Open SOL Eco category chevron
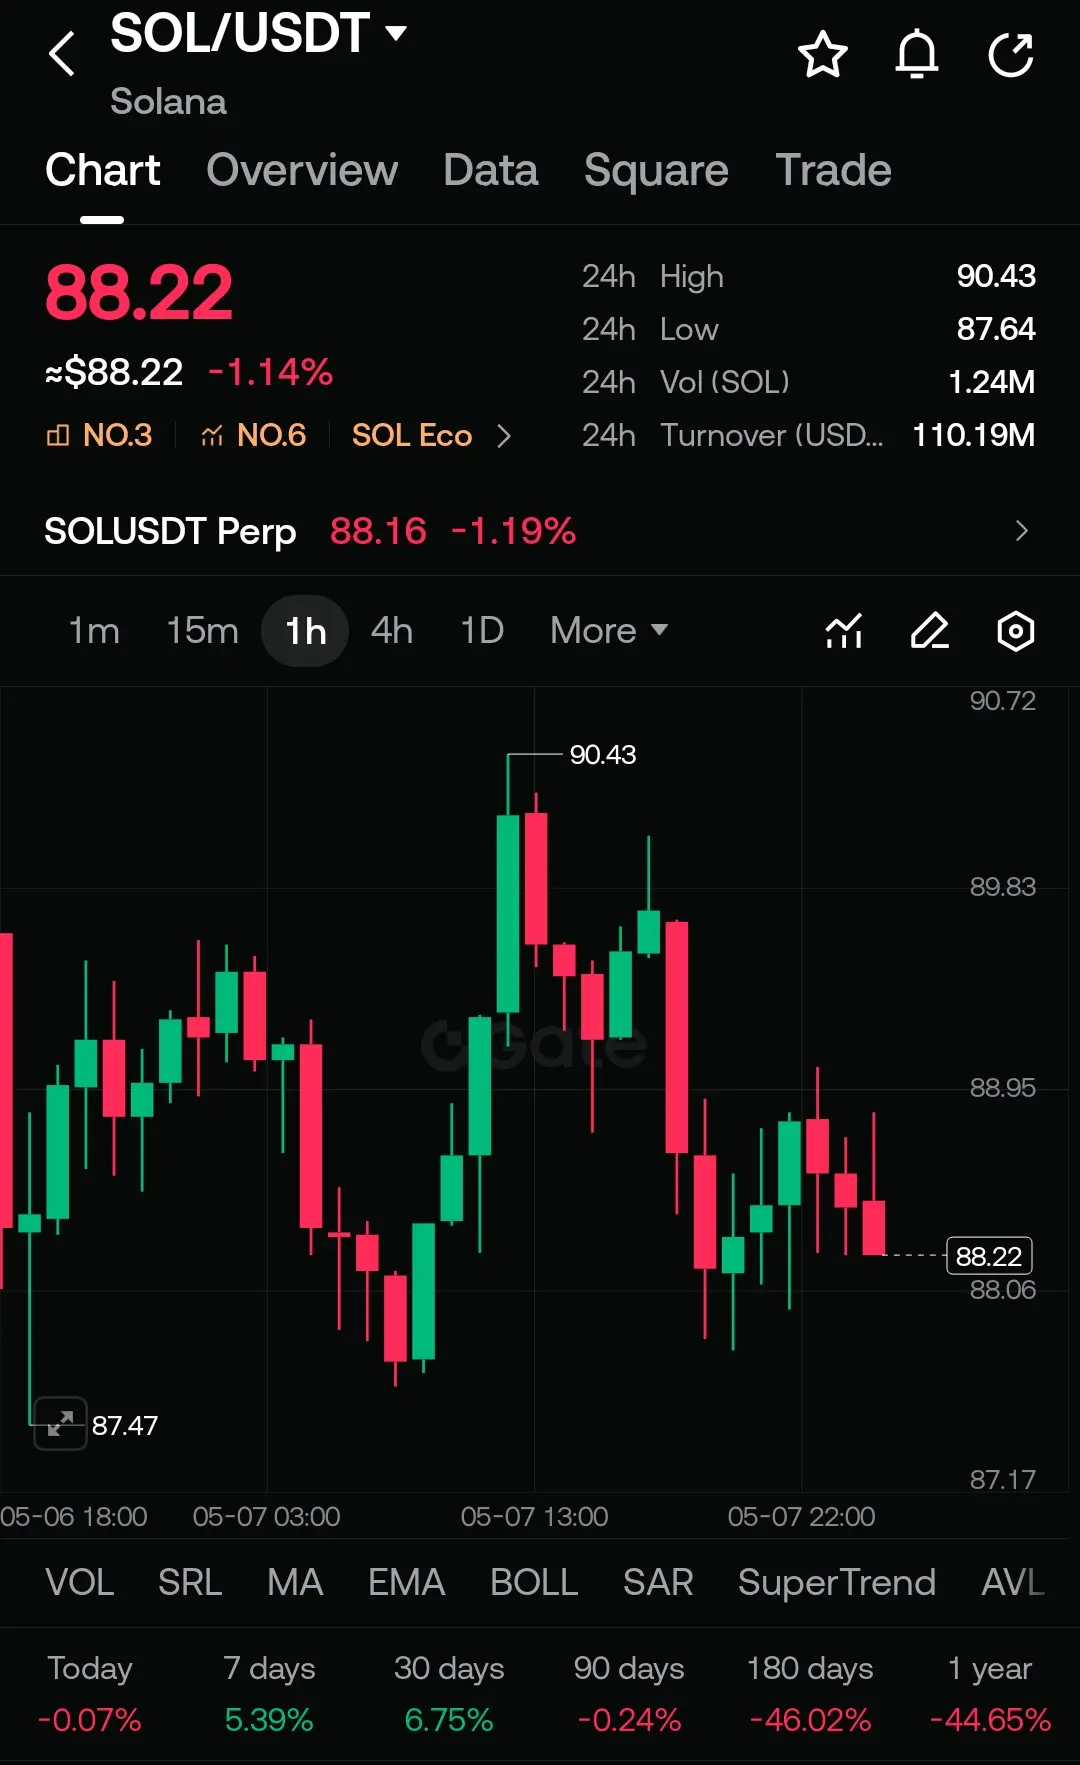Image resolution: width=1080 pixels, height=1765 pixels. [504, 436]
